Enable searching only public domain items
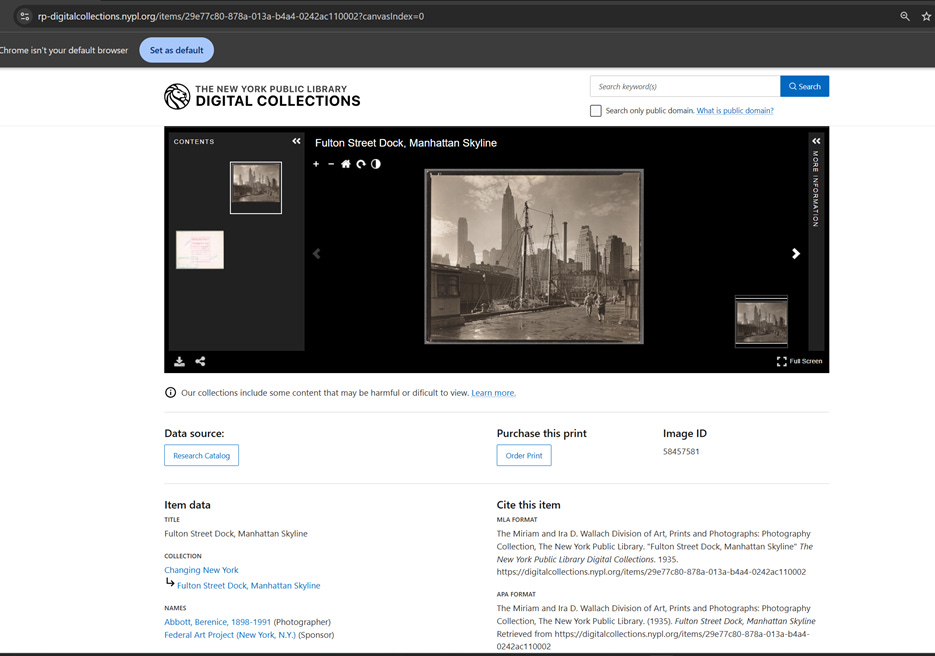The width and height of the screenshot is (935, 656). [x=595, y=110]
